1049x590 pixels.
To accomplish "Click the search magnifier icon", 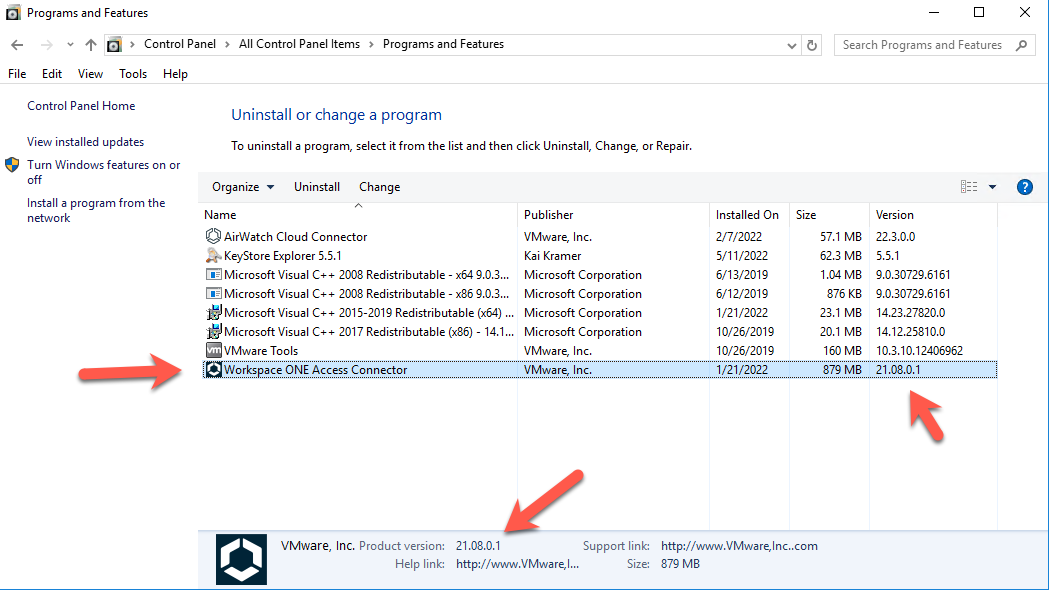I will pos(1021,45).
